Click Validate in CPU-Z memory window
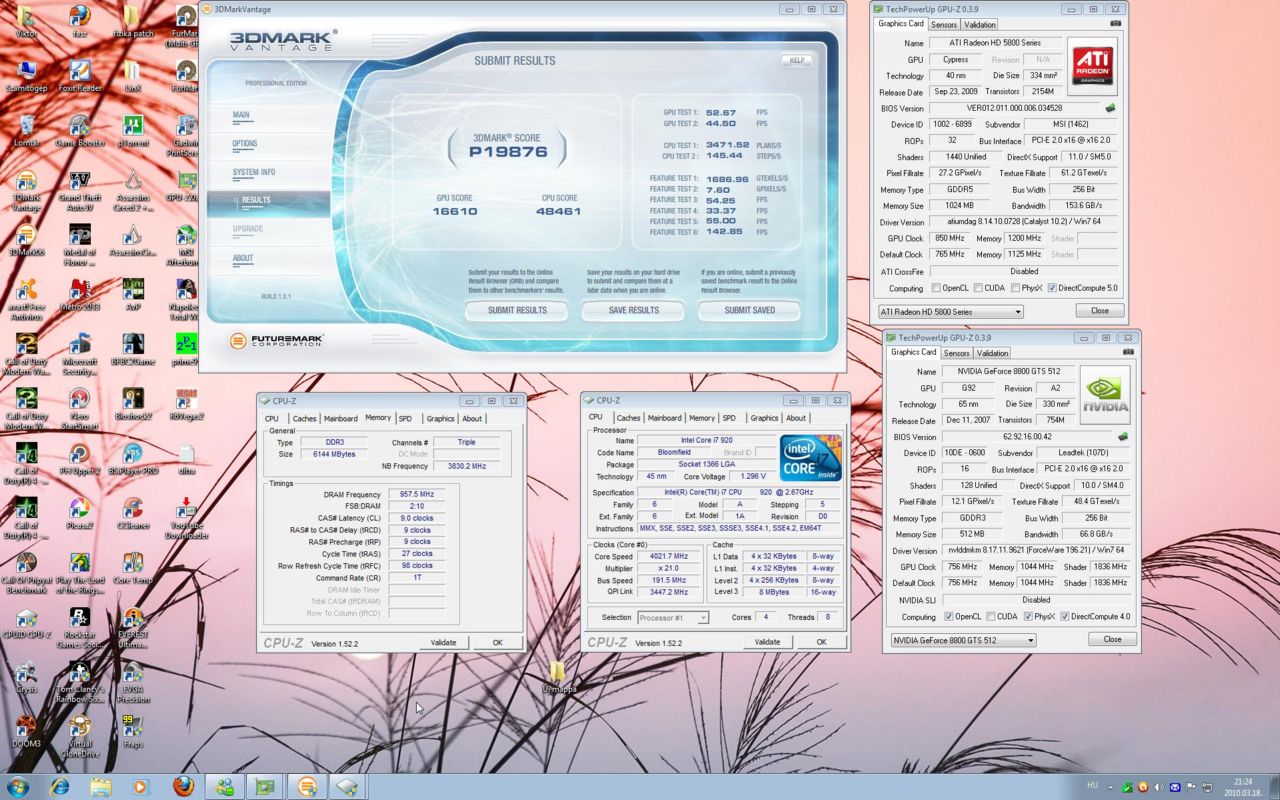 click(443, 642)
